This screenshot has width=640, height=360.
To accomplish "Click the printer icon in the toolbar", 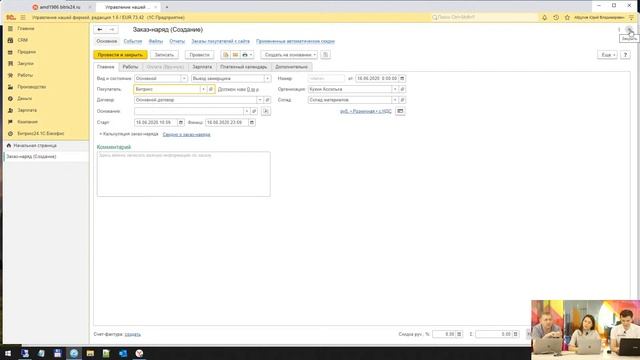I will click(x=245, y=55).
